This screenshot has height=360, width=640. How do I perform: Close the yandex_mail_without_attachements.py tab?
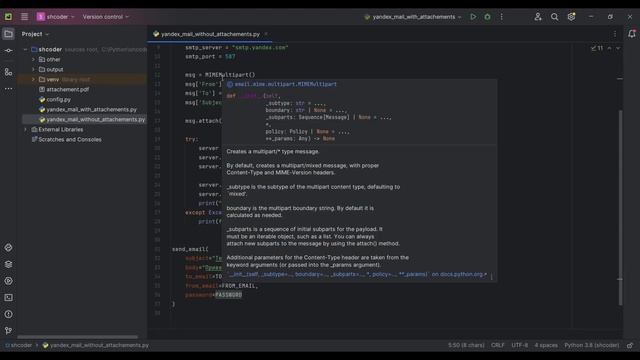click(x=266, y=34)
